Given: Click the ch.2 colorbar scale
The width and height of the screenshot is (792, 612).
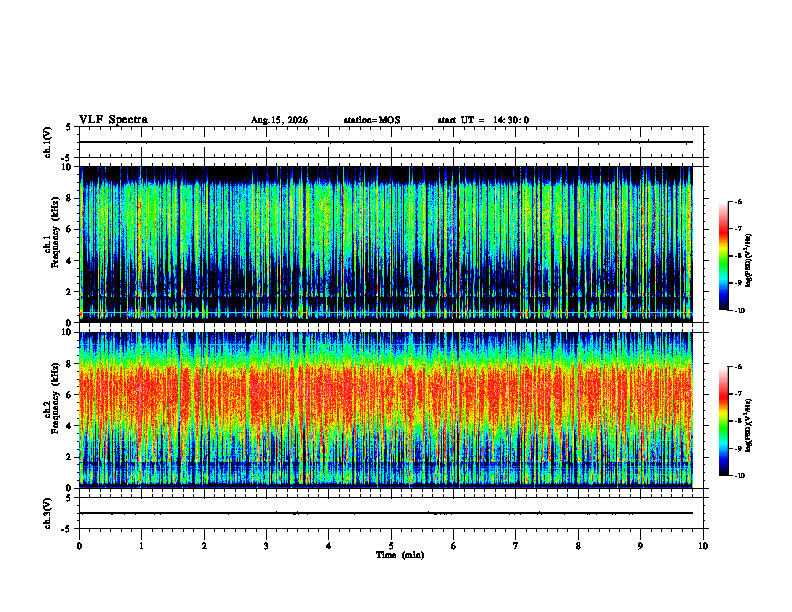Looking at the screenshot, I should (x=724, y=421).
